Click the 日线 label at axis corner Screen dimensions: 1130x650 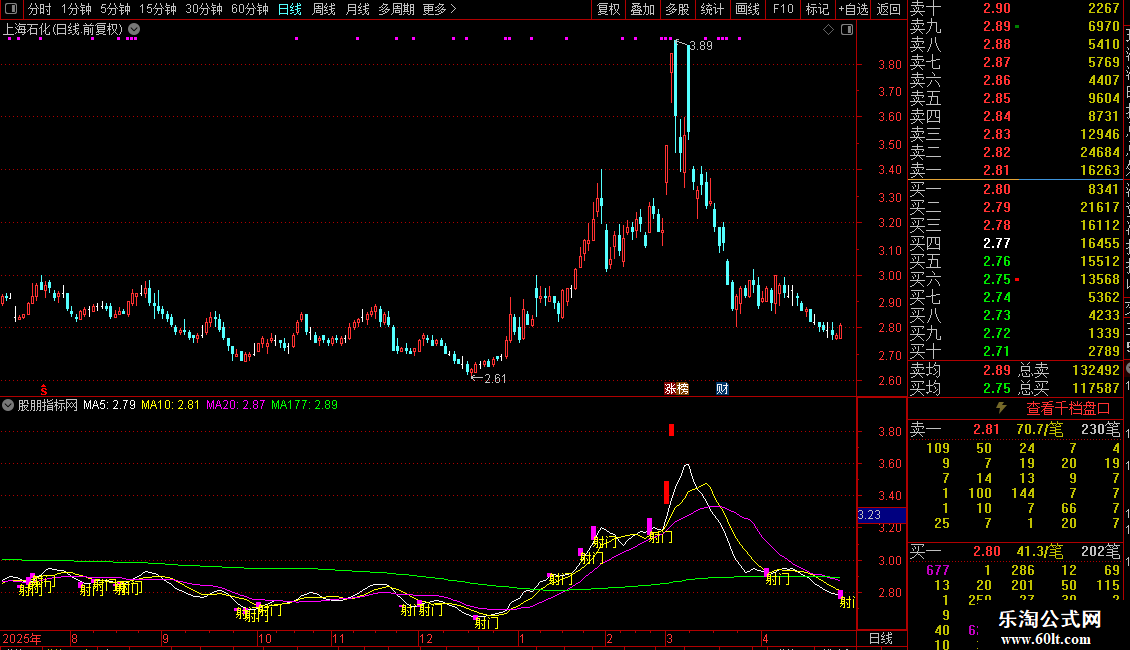881,638
